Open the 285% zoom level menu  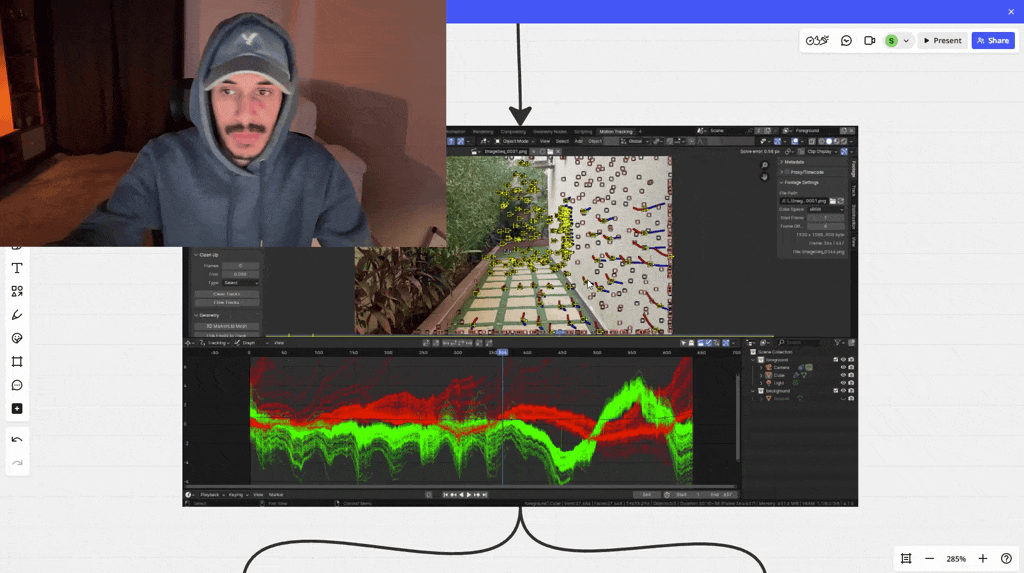point(956,558)
